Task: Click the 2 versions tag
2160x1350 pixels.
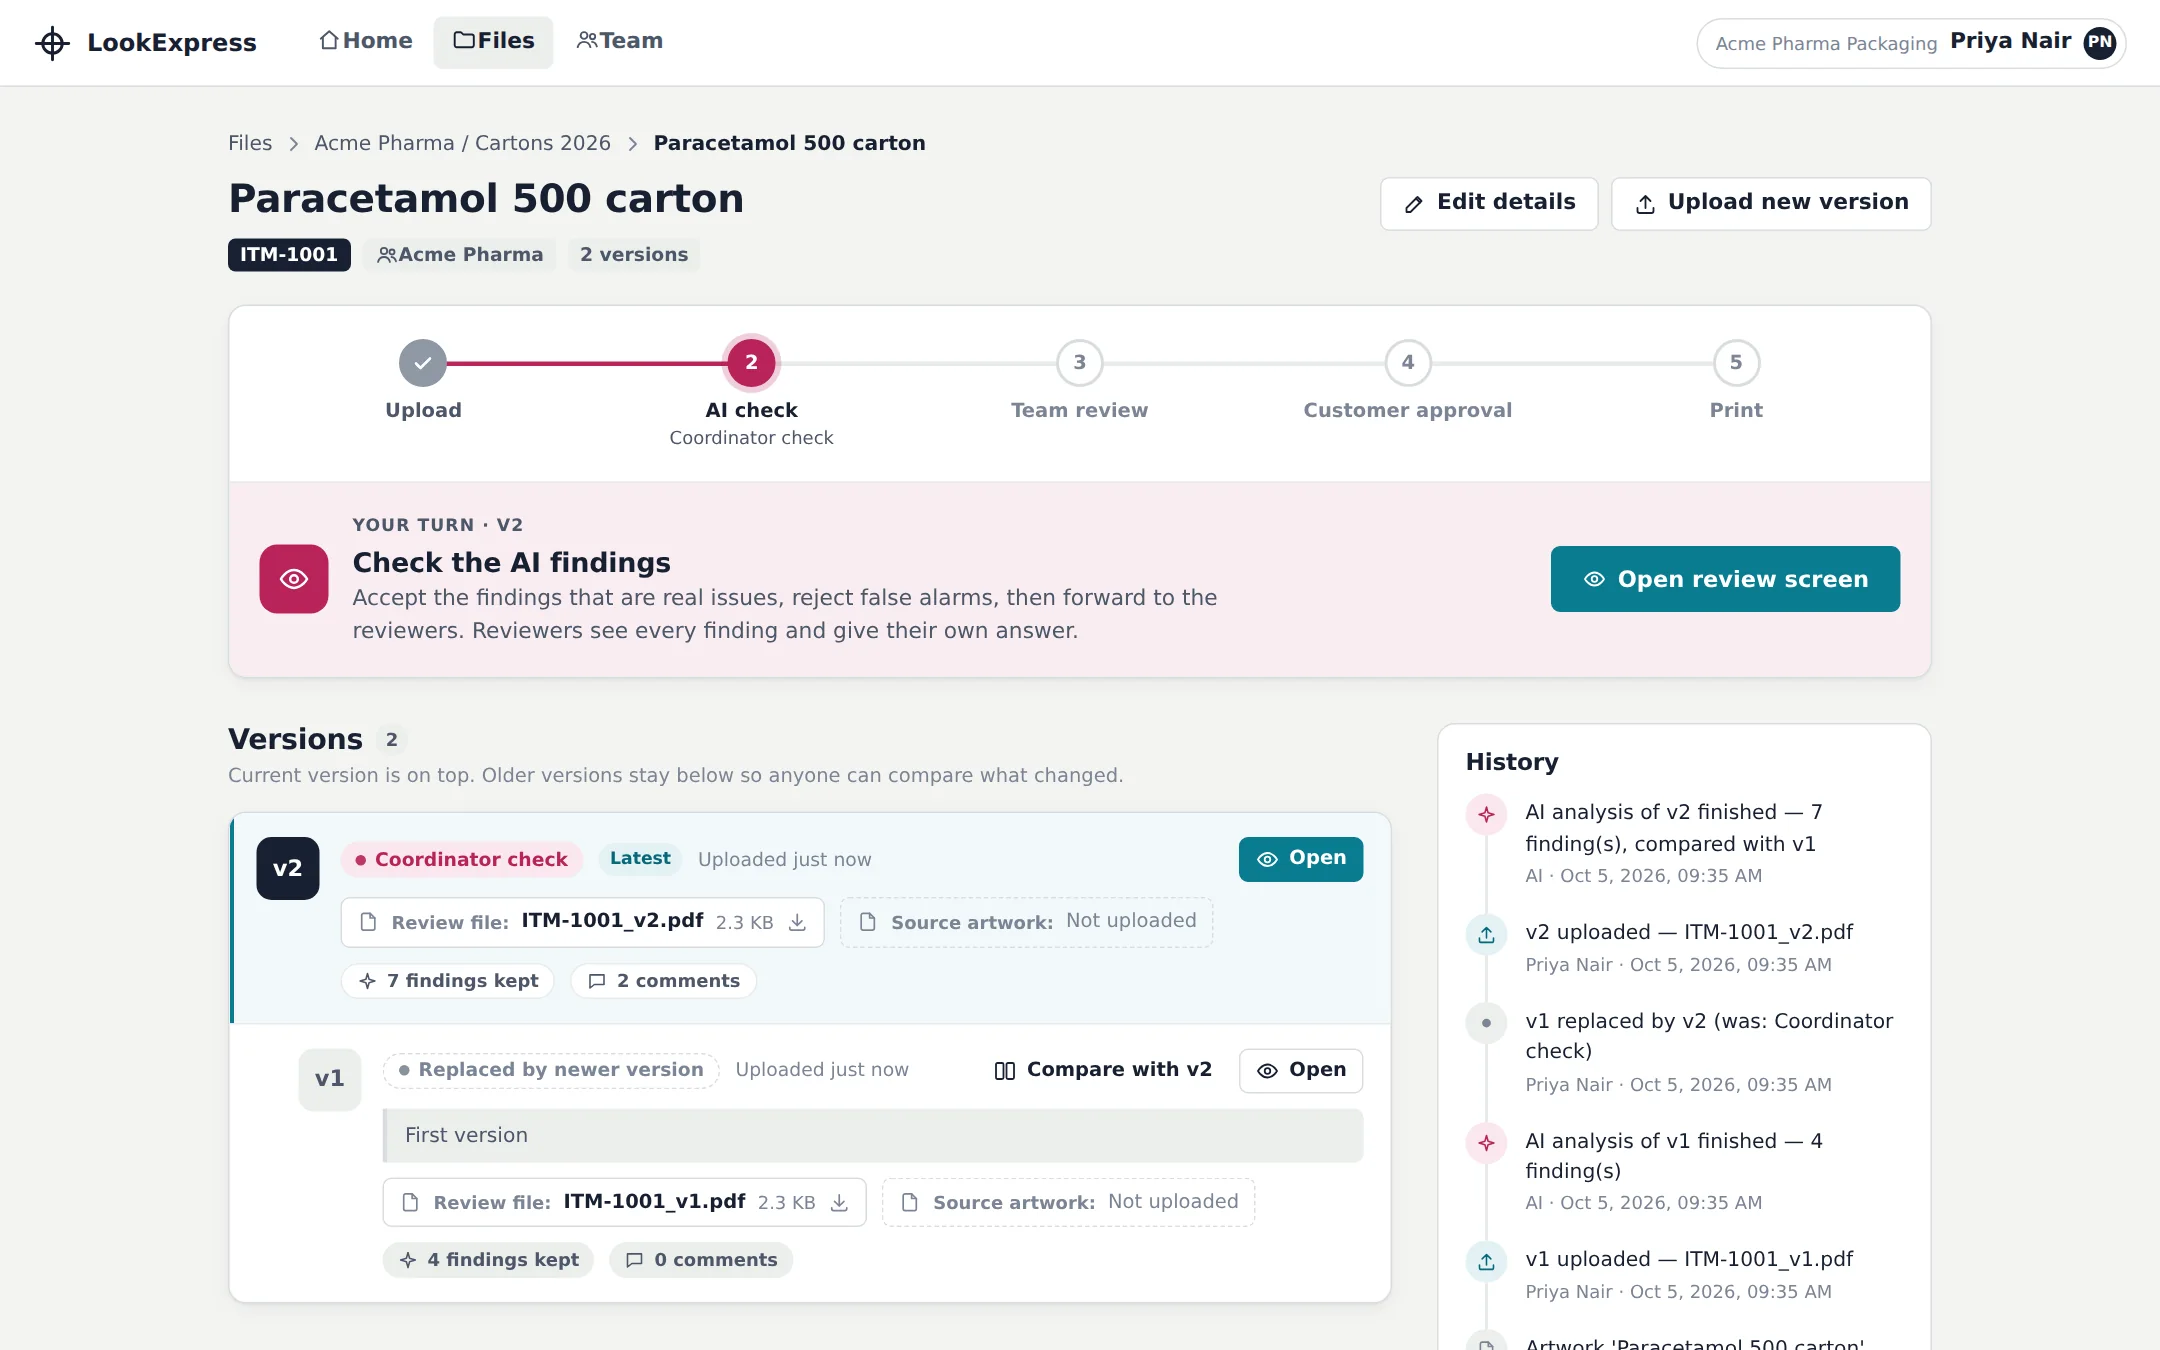Action: [634, 254]
